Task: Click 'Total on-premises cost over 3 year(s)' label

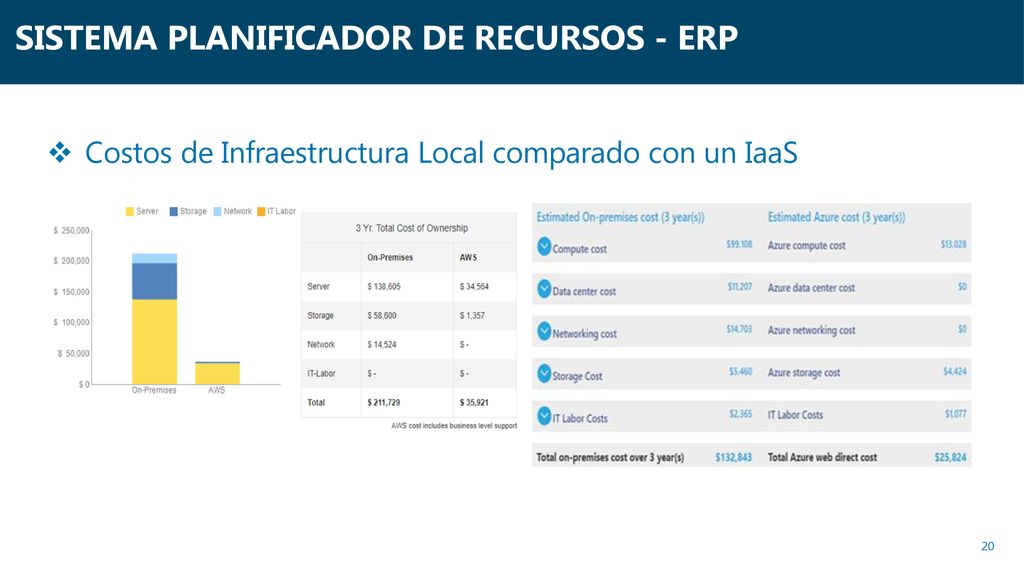Action: click(x=611, y=457)
